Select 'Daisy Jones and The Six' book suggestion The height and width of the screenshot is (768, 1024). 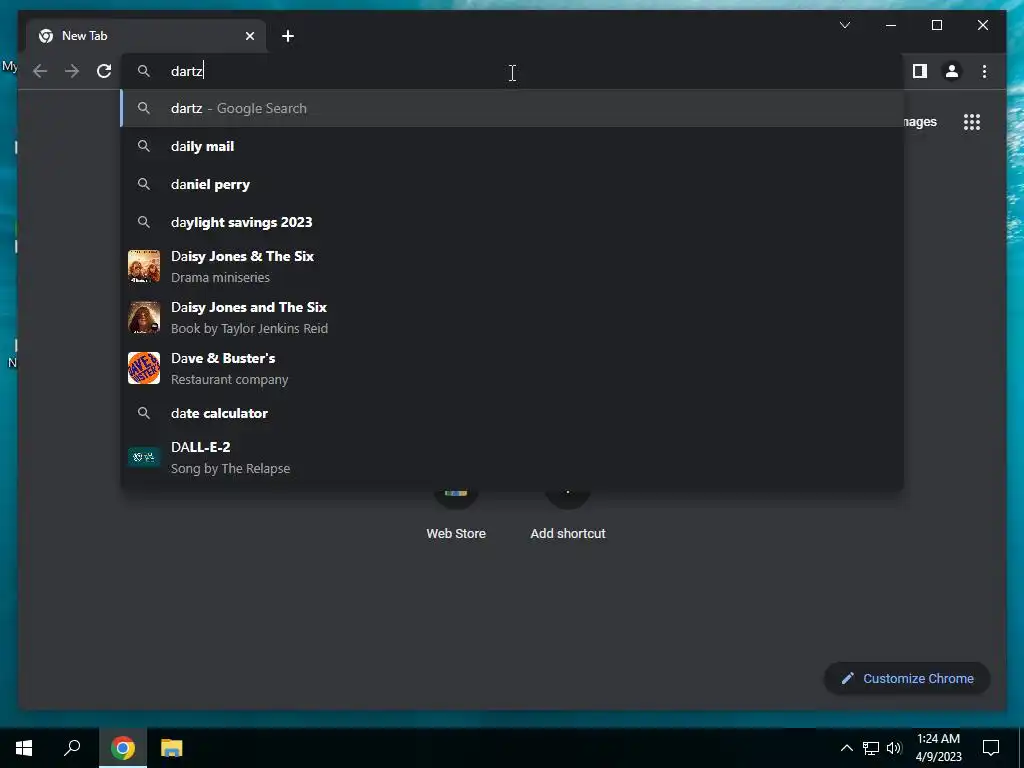pos(513,317)
